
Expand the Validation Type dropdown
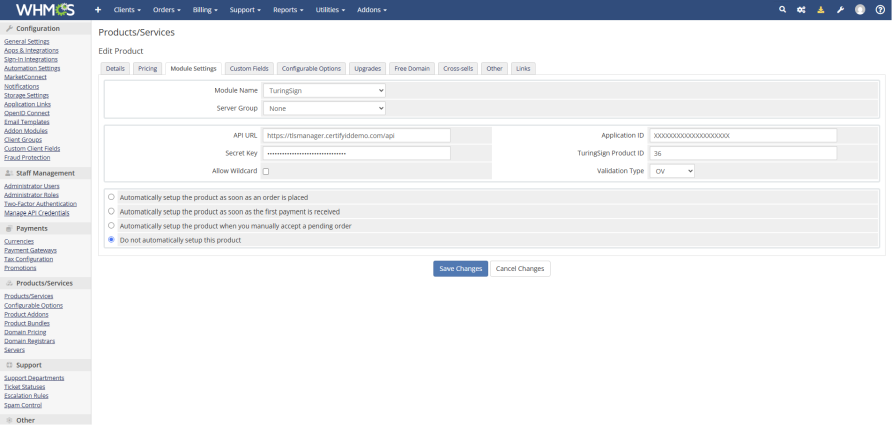[672, 171]
